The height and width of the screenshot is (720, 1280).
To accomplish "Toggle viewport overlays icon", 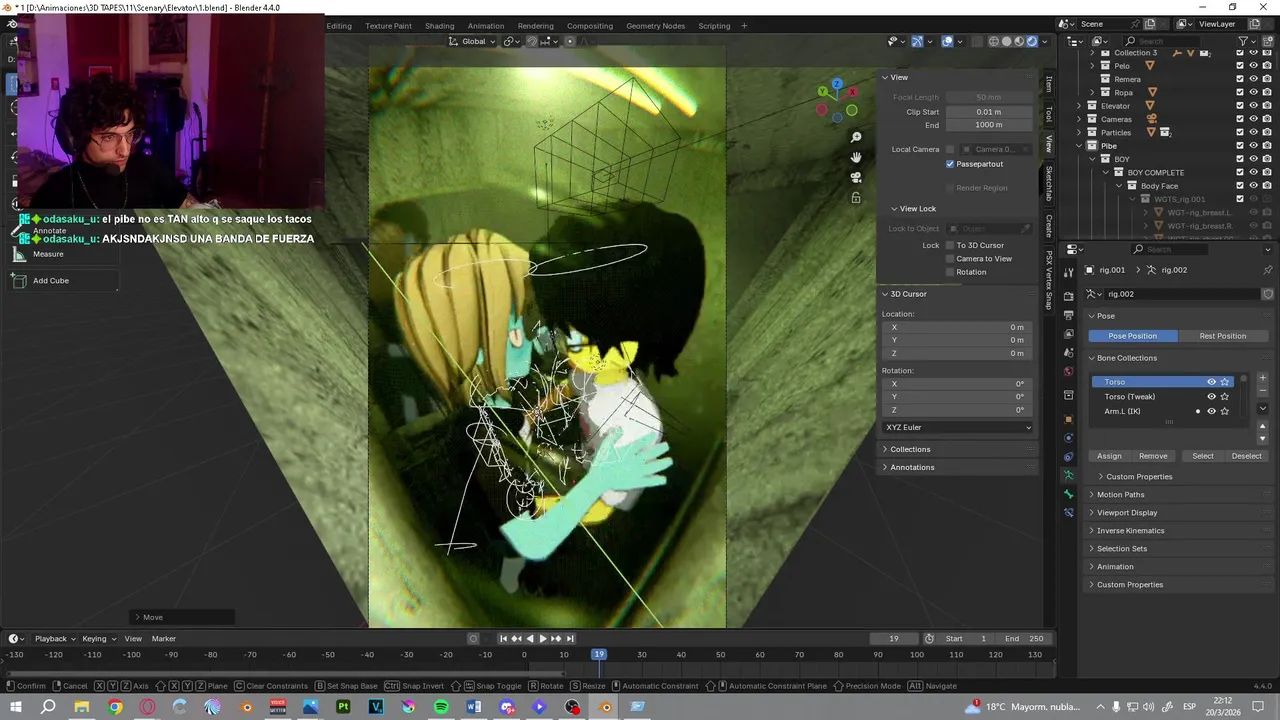I will coord(947,41).
